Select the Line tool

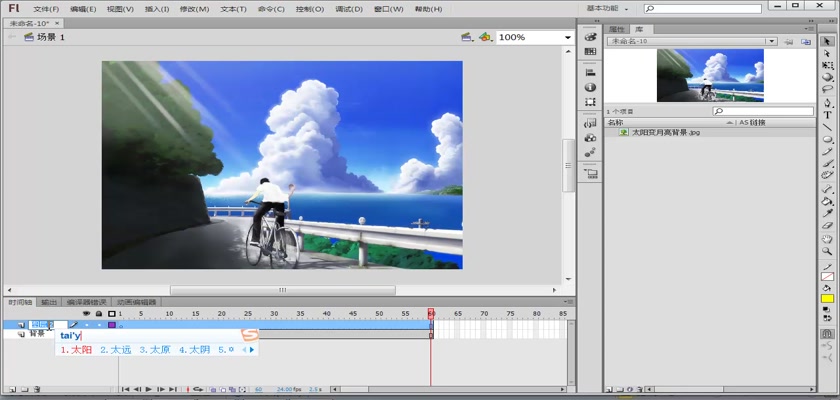[827, 127]
